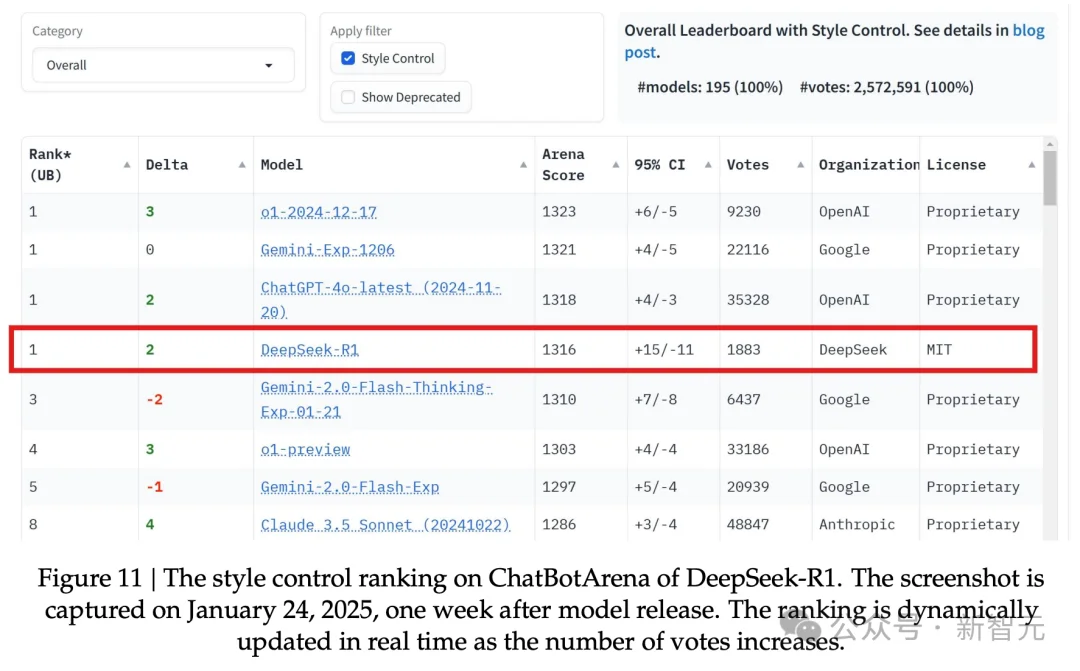Click the o1-2024-12-17 model link

(318, 212)
